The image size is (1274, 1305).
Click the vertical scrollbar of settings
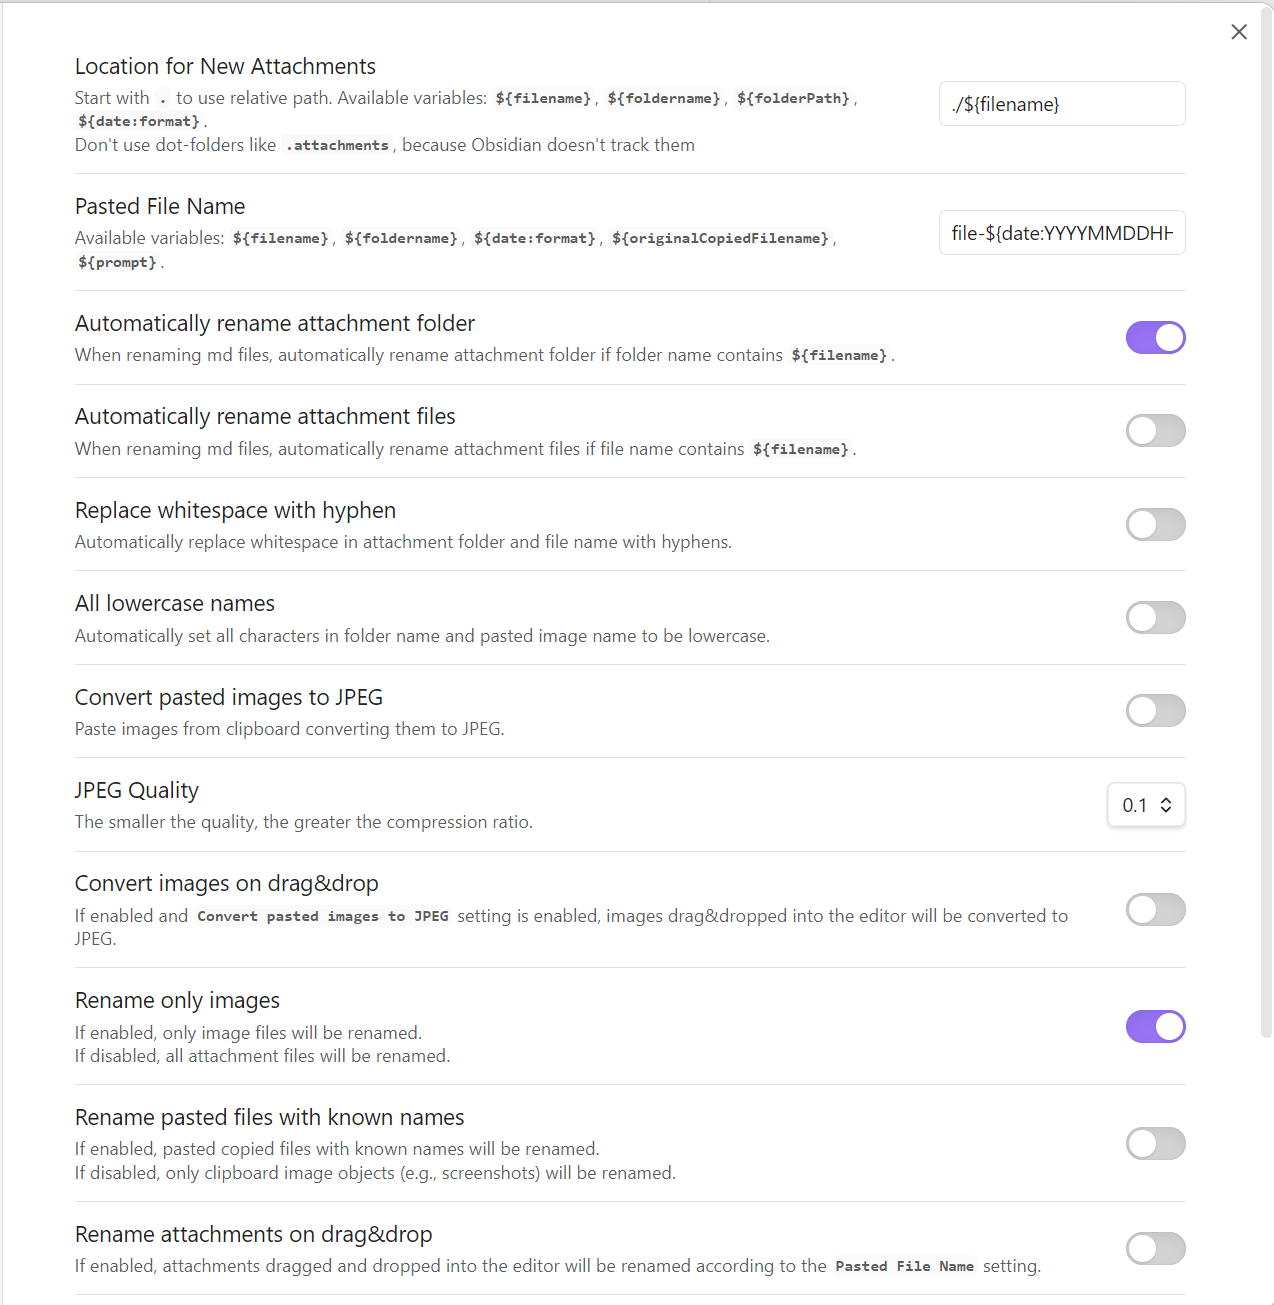pos(1266,500)
